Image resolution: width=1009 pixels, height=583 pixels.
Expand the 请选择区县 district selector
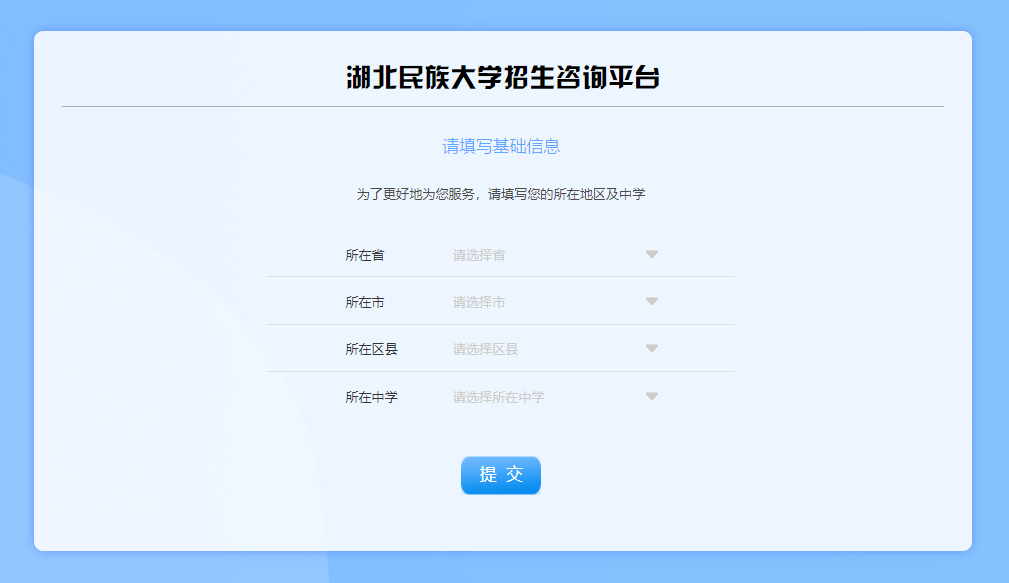click(540, 349)
